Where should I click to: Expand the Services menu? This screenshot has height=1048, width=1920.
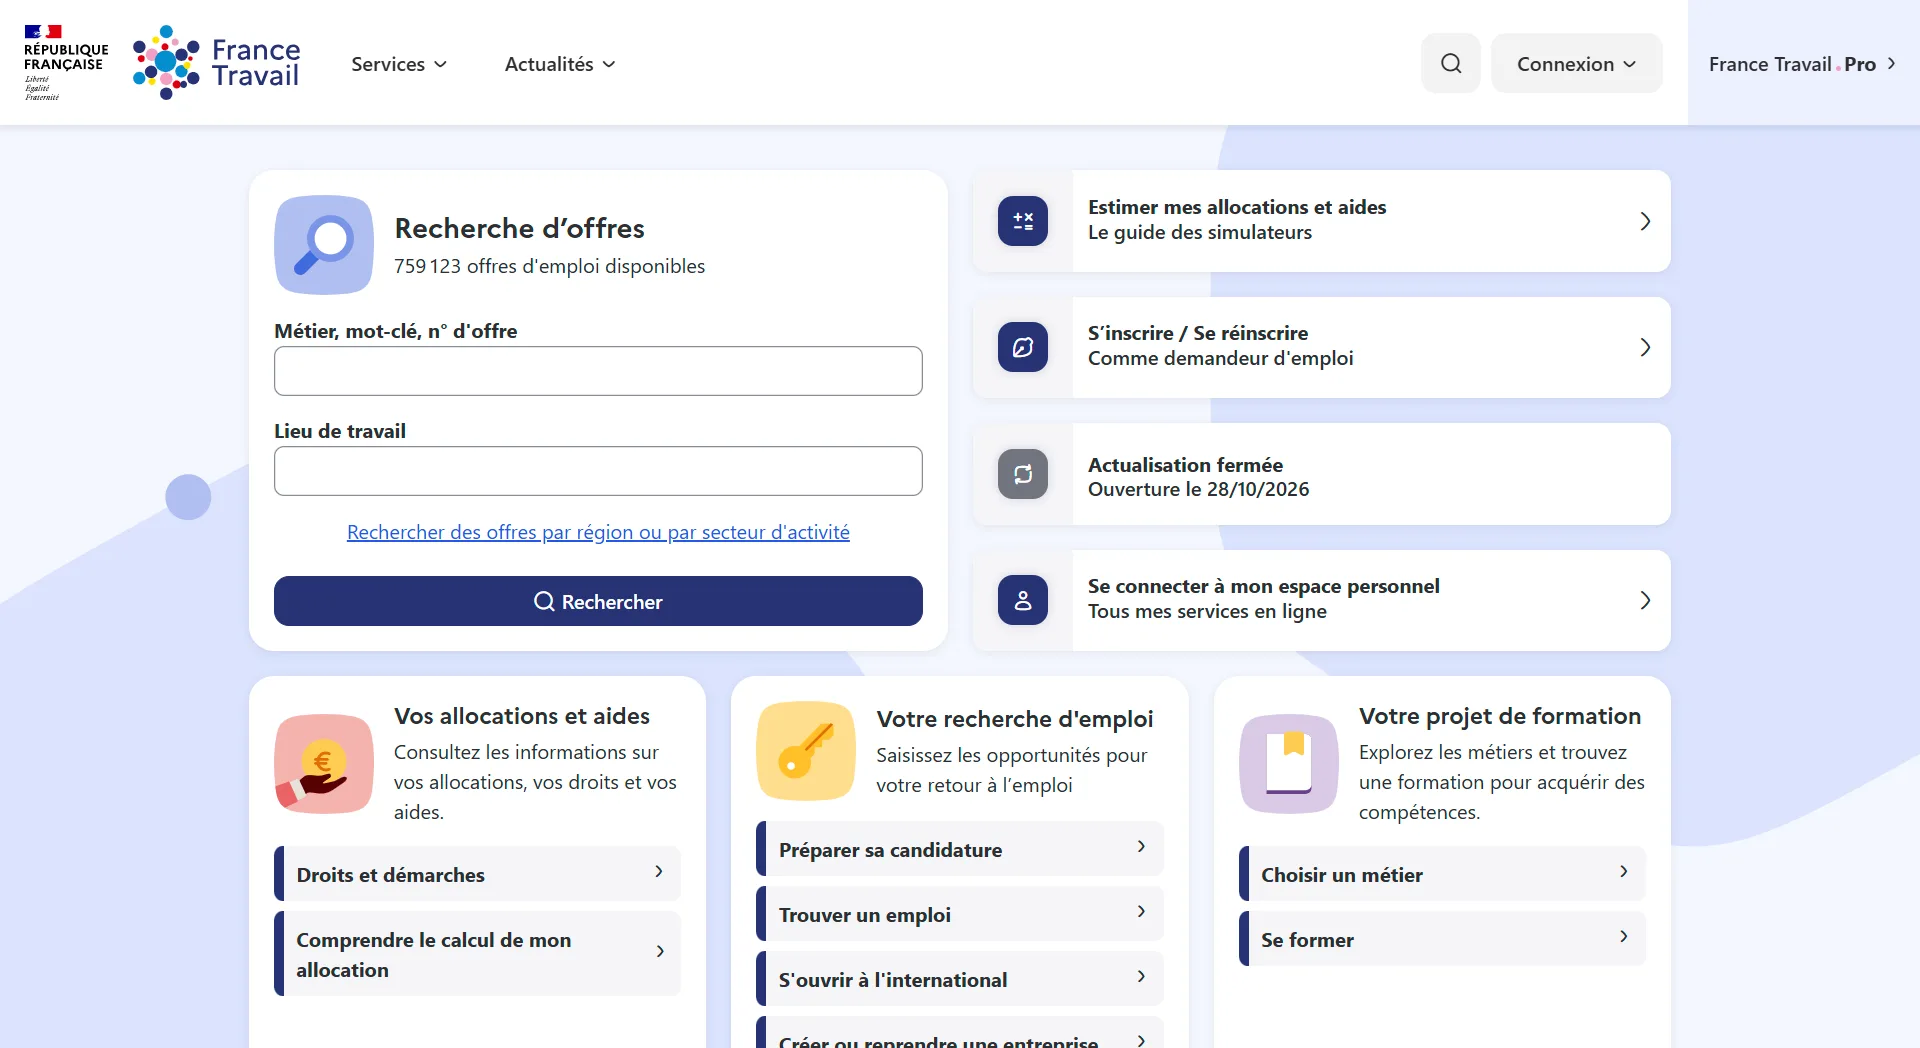[x=399, y=64]
